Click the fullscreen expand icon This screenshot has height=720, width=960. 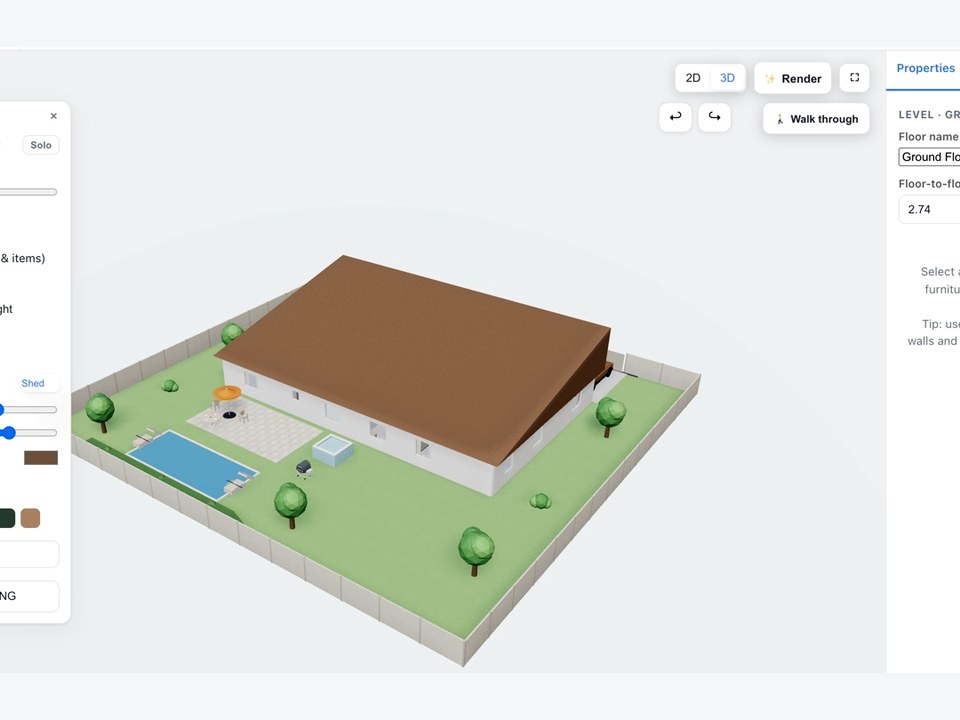854,78
